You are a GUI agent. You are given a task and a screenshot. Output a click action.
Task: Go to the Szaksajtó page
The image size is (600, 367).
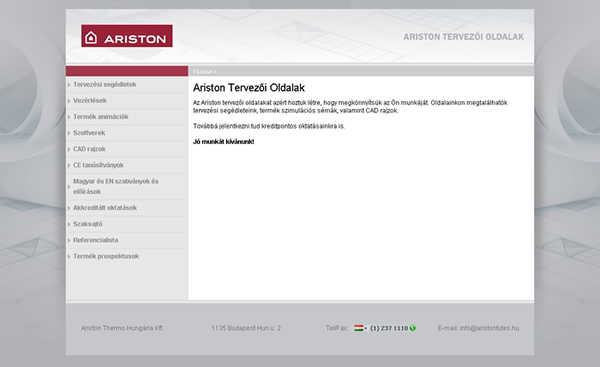click(x=88, y=224)
